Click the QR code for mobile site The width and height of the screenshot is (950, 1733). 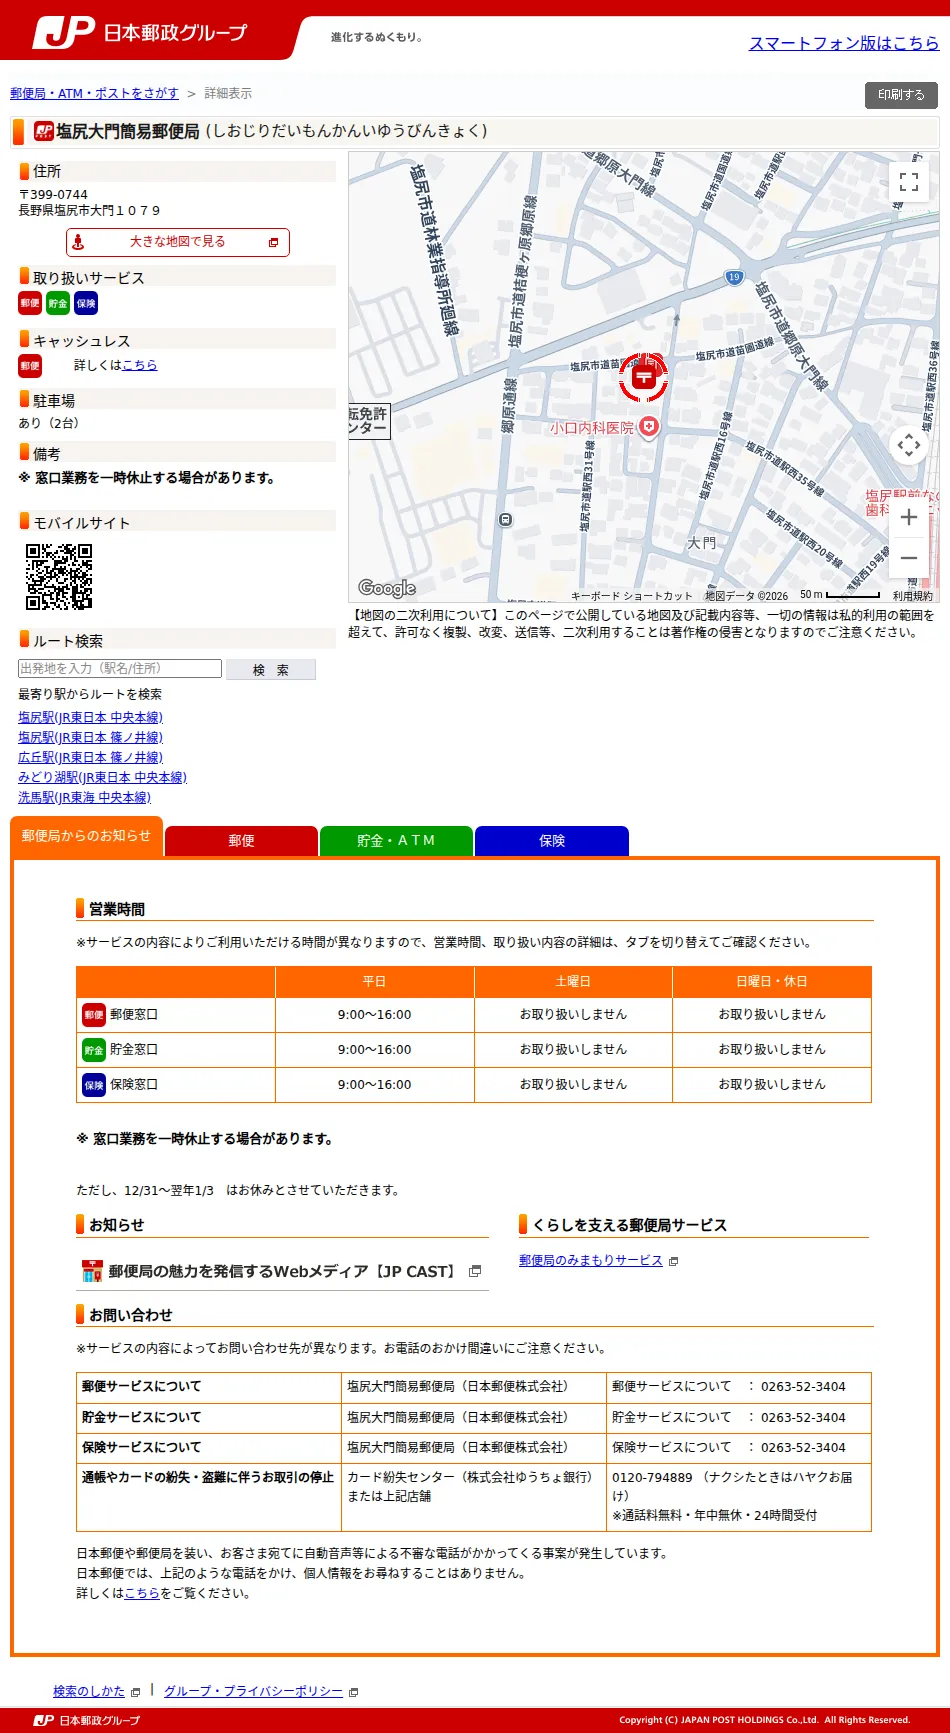(x=59, y=577)
